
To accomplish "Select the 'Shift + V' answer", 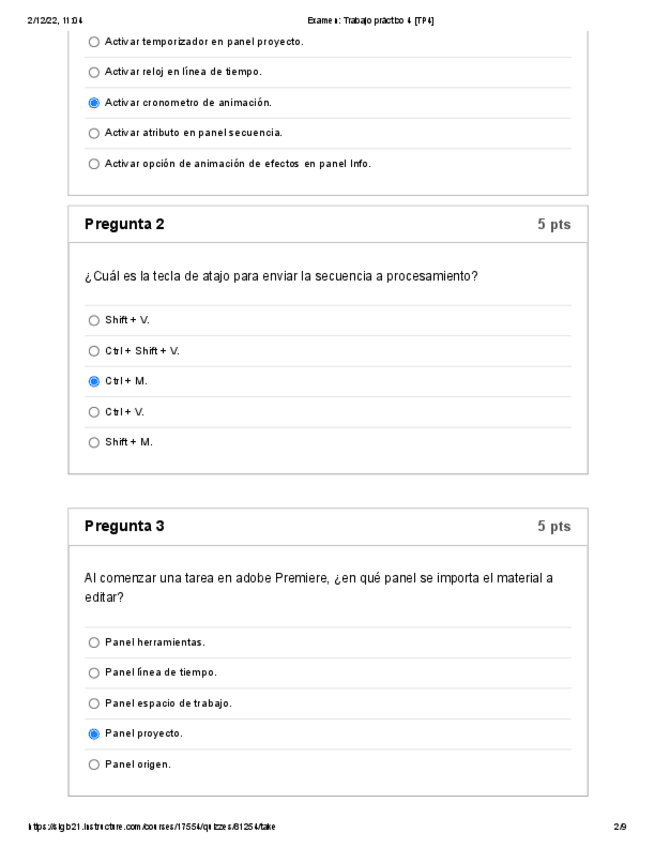I will (94, 320).
